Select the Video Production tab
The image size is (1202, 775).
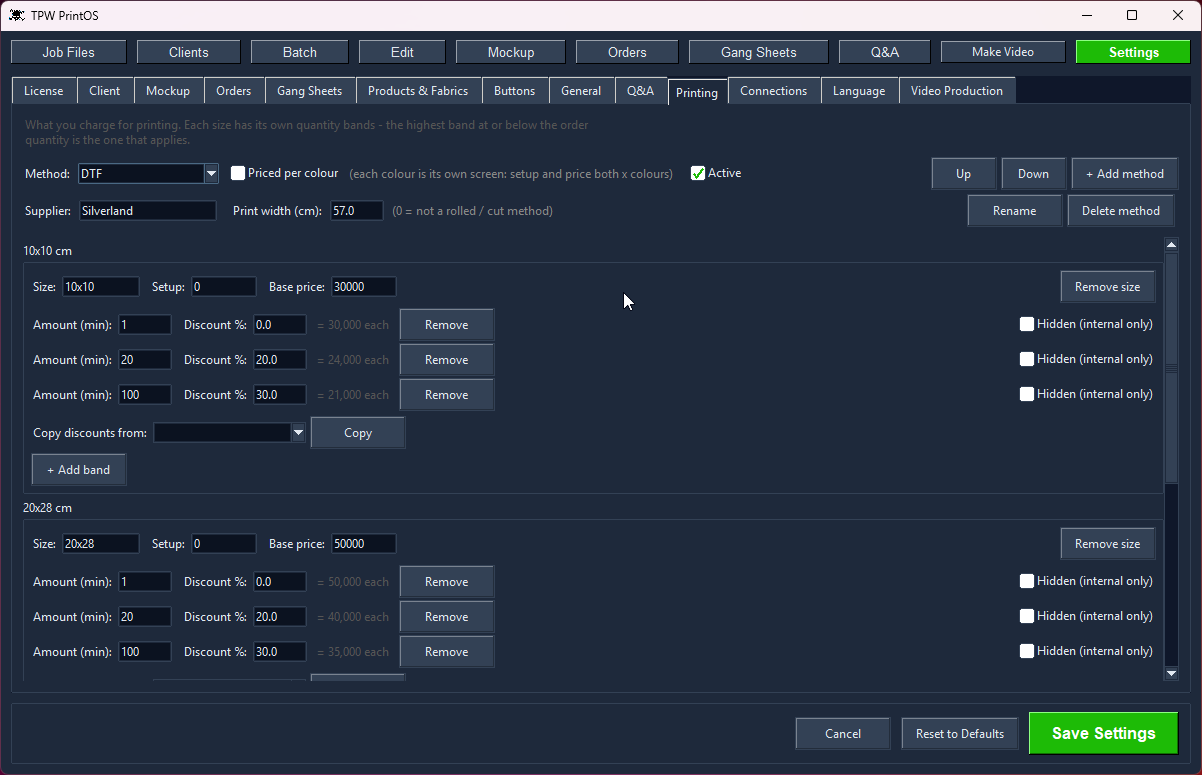(x=957, y=91)
